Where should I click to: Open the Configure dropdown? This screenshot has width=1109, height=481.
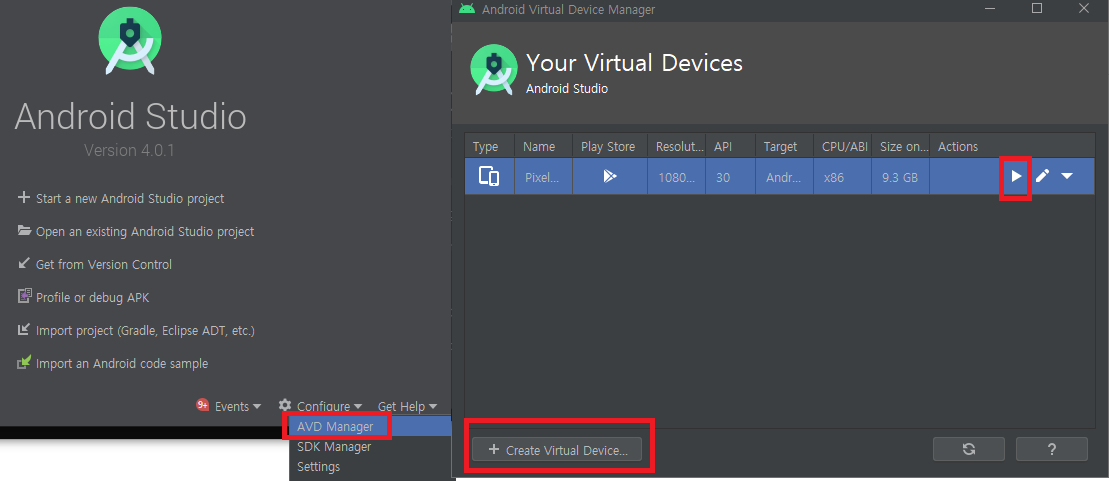point(330,406)
